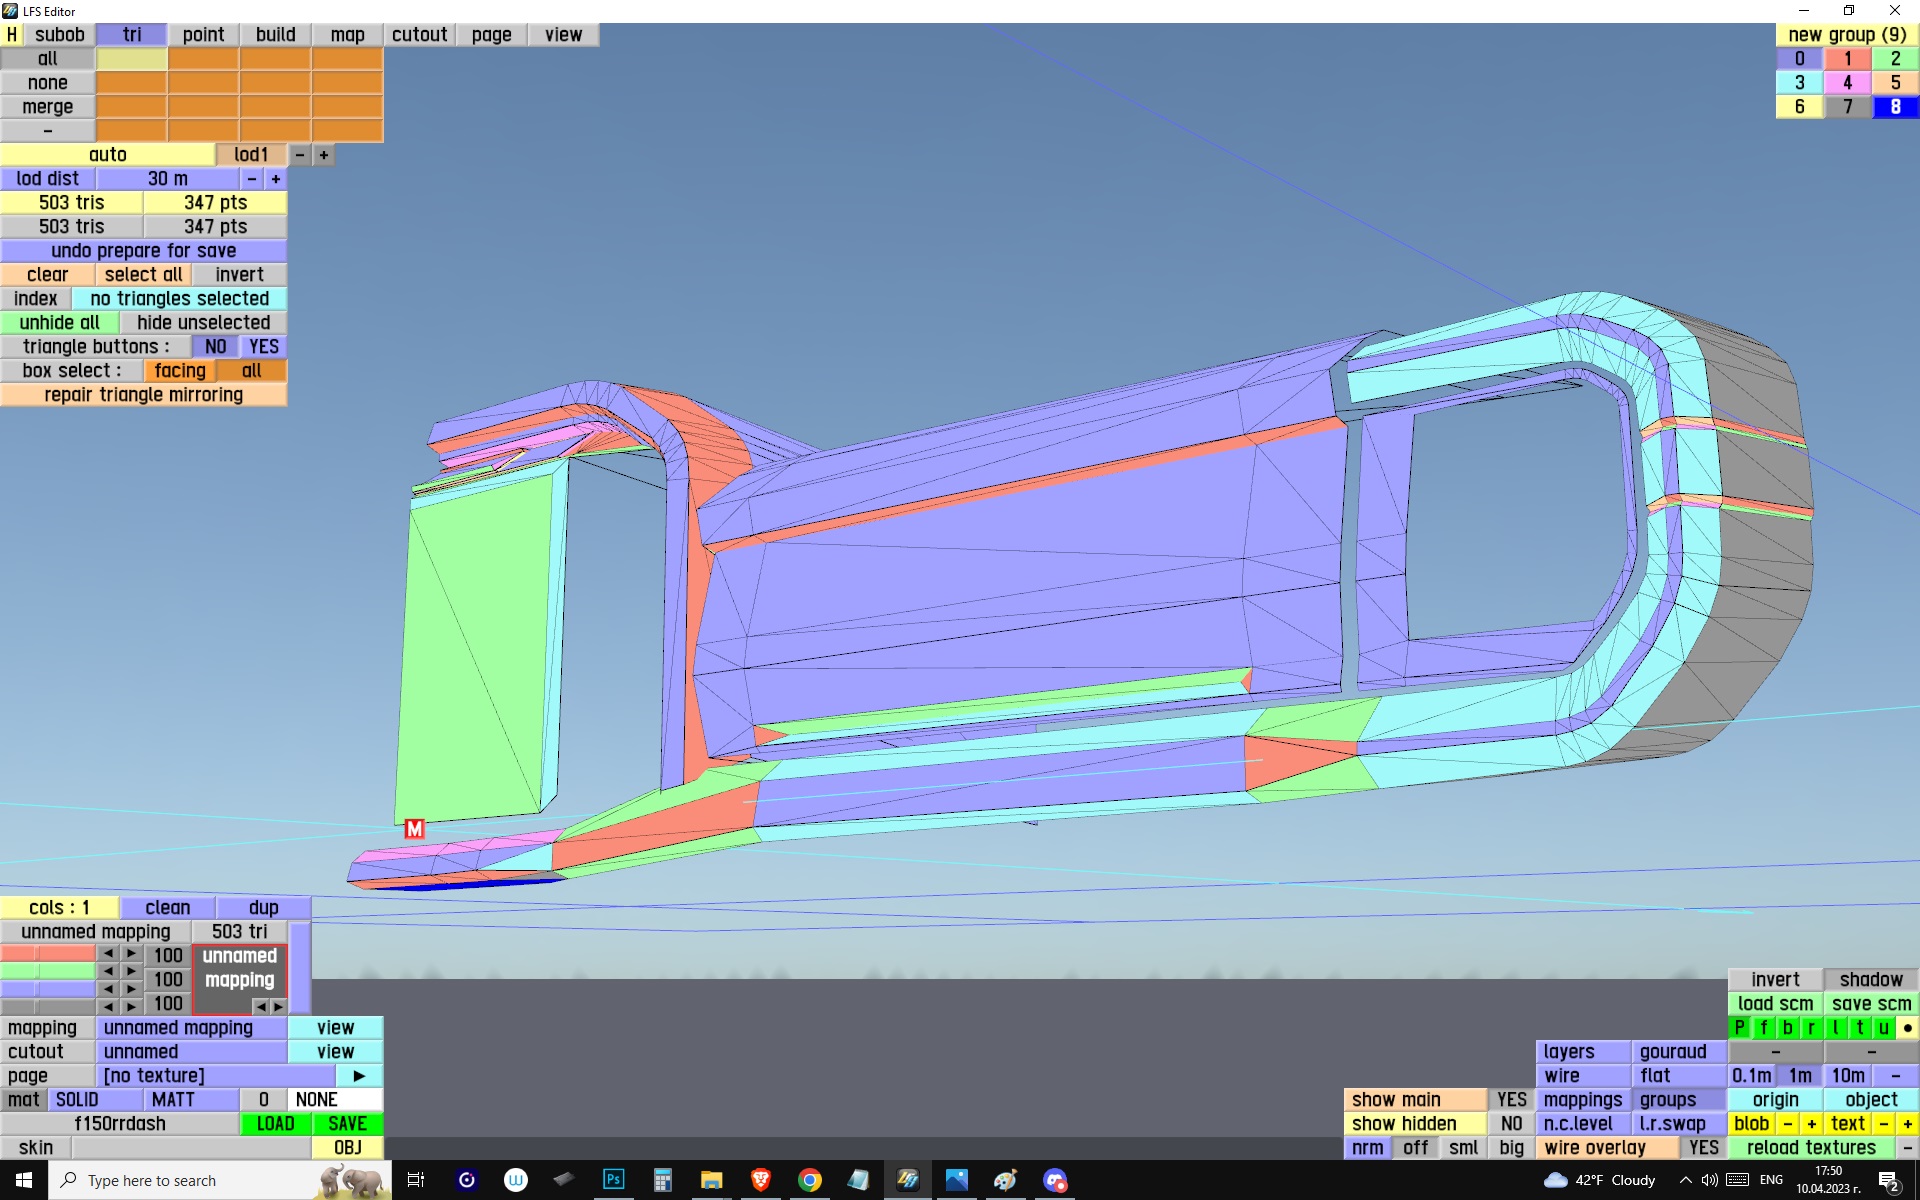Increase blob size with plus
The height and width of the screenshot is (1200, 1920).
[x=1811, y=1124]
